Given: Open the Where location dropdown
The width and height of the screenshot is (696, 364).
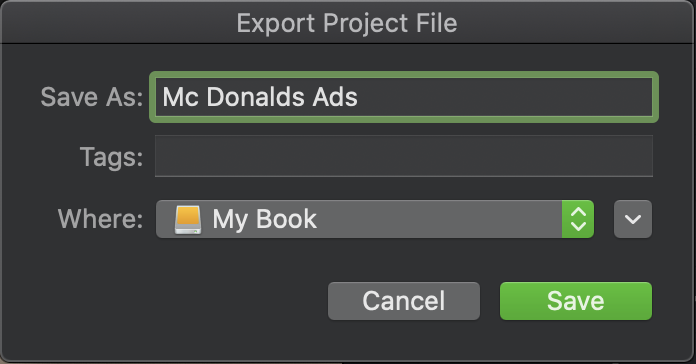Looking at the screenshot, I should pos(375,219).
